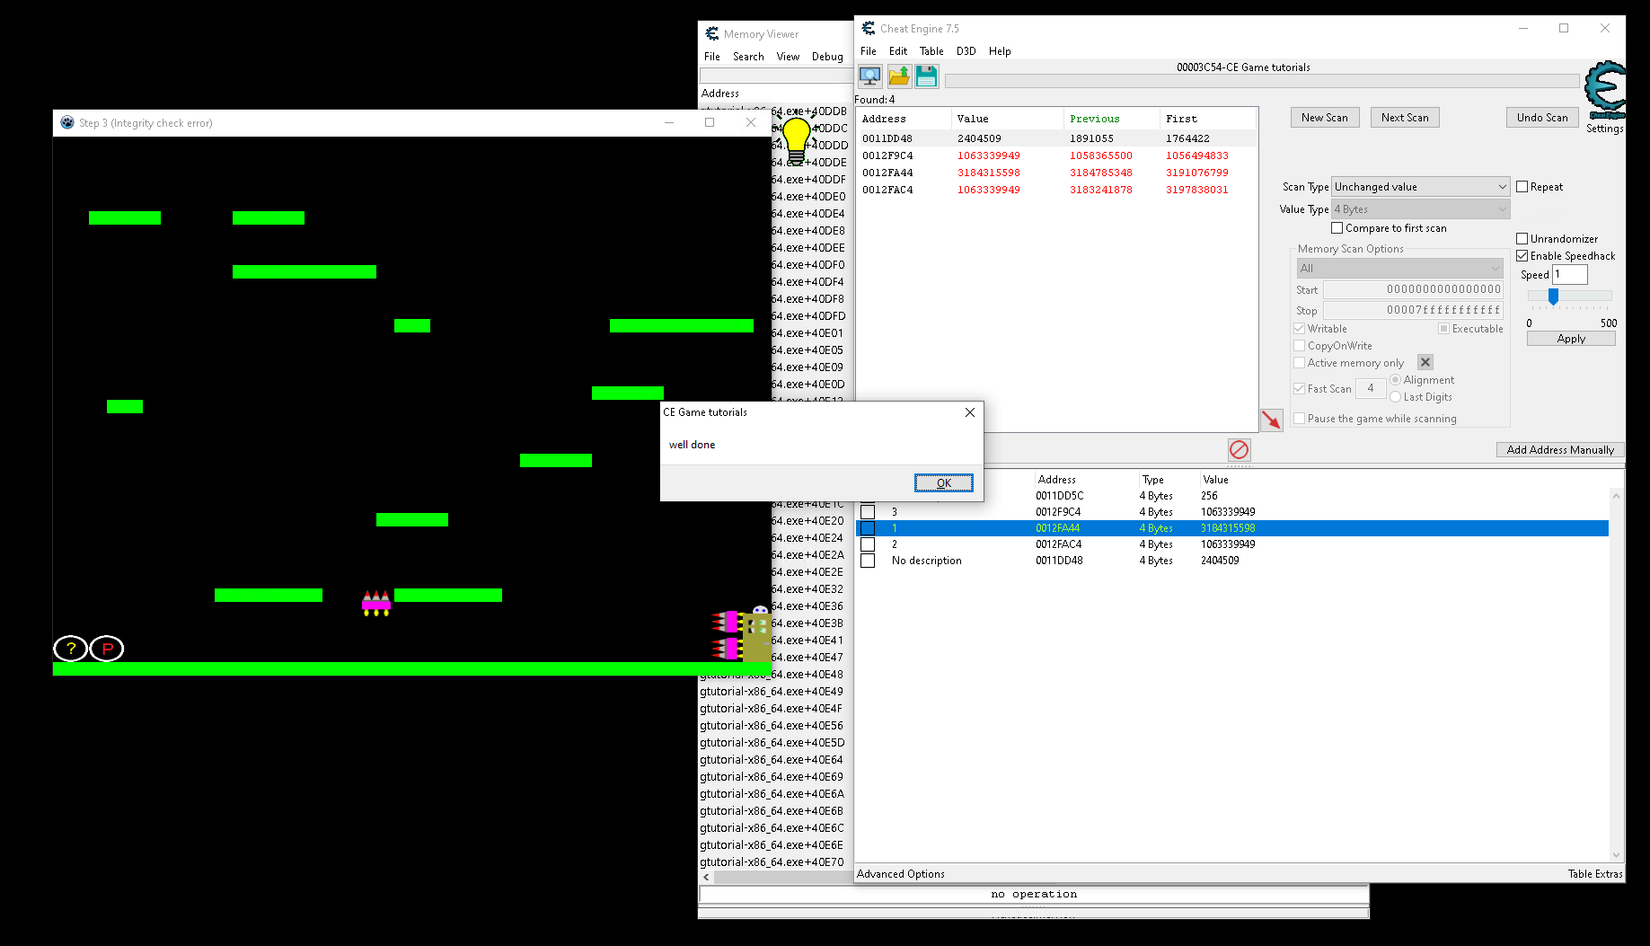Click the Fast Scan alignment value field

point(1371,389)
